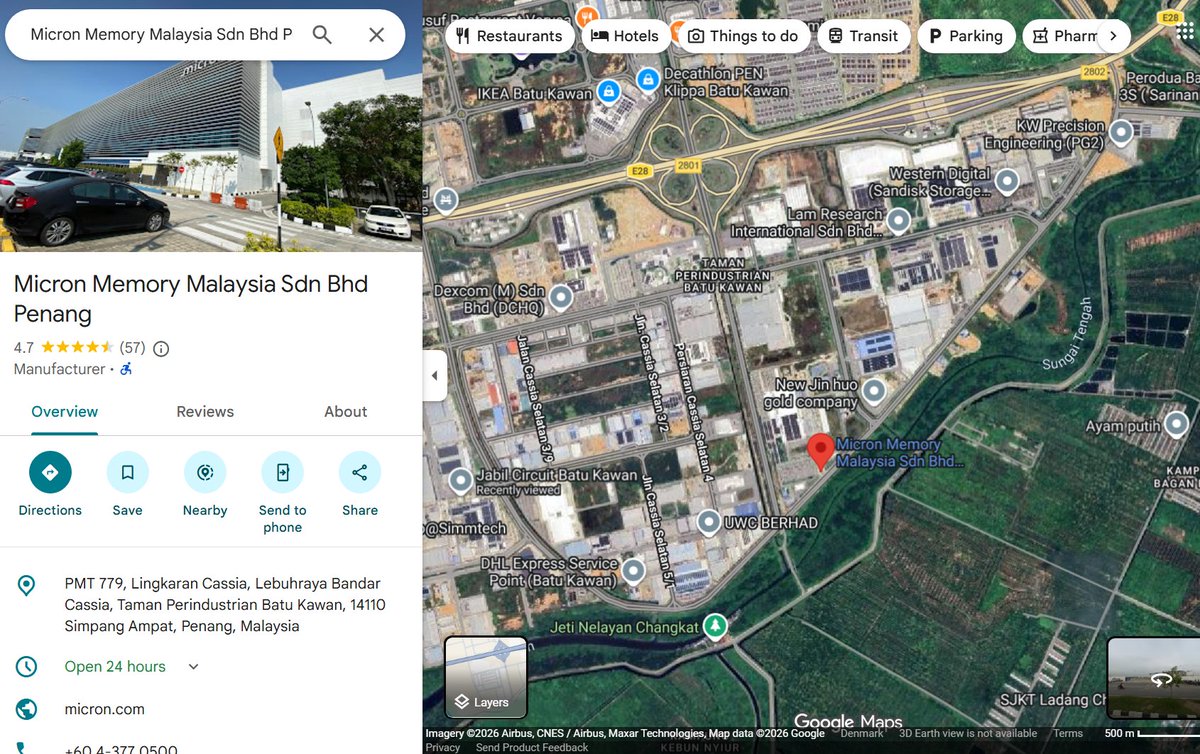Open Directions to Micron Memory
1200x754 pixels.
point(50,472)
